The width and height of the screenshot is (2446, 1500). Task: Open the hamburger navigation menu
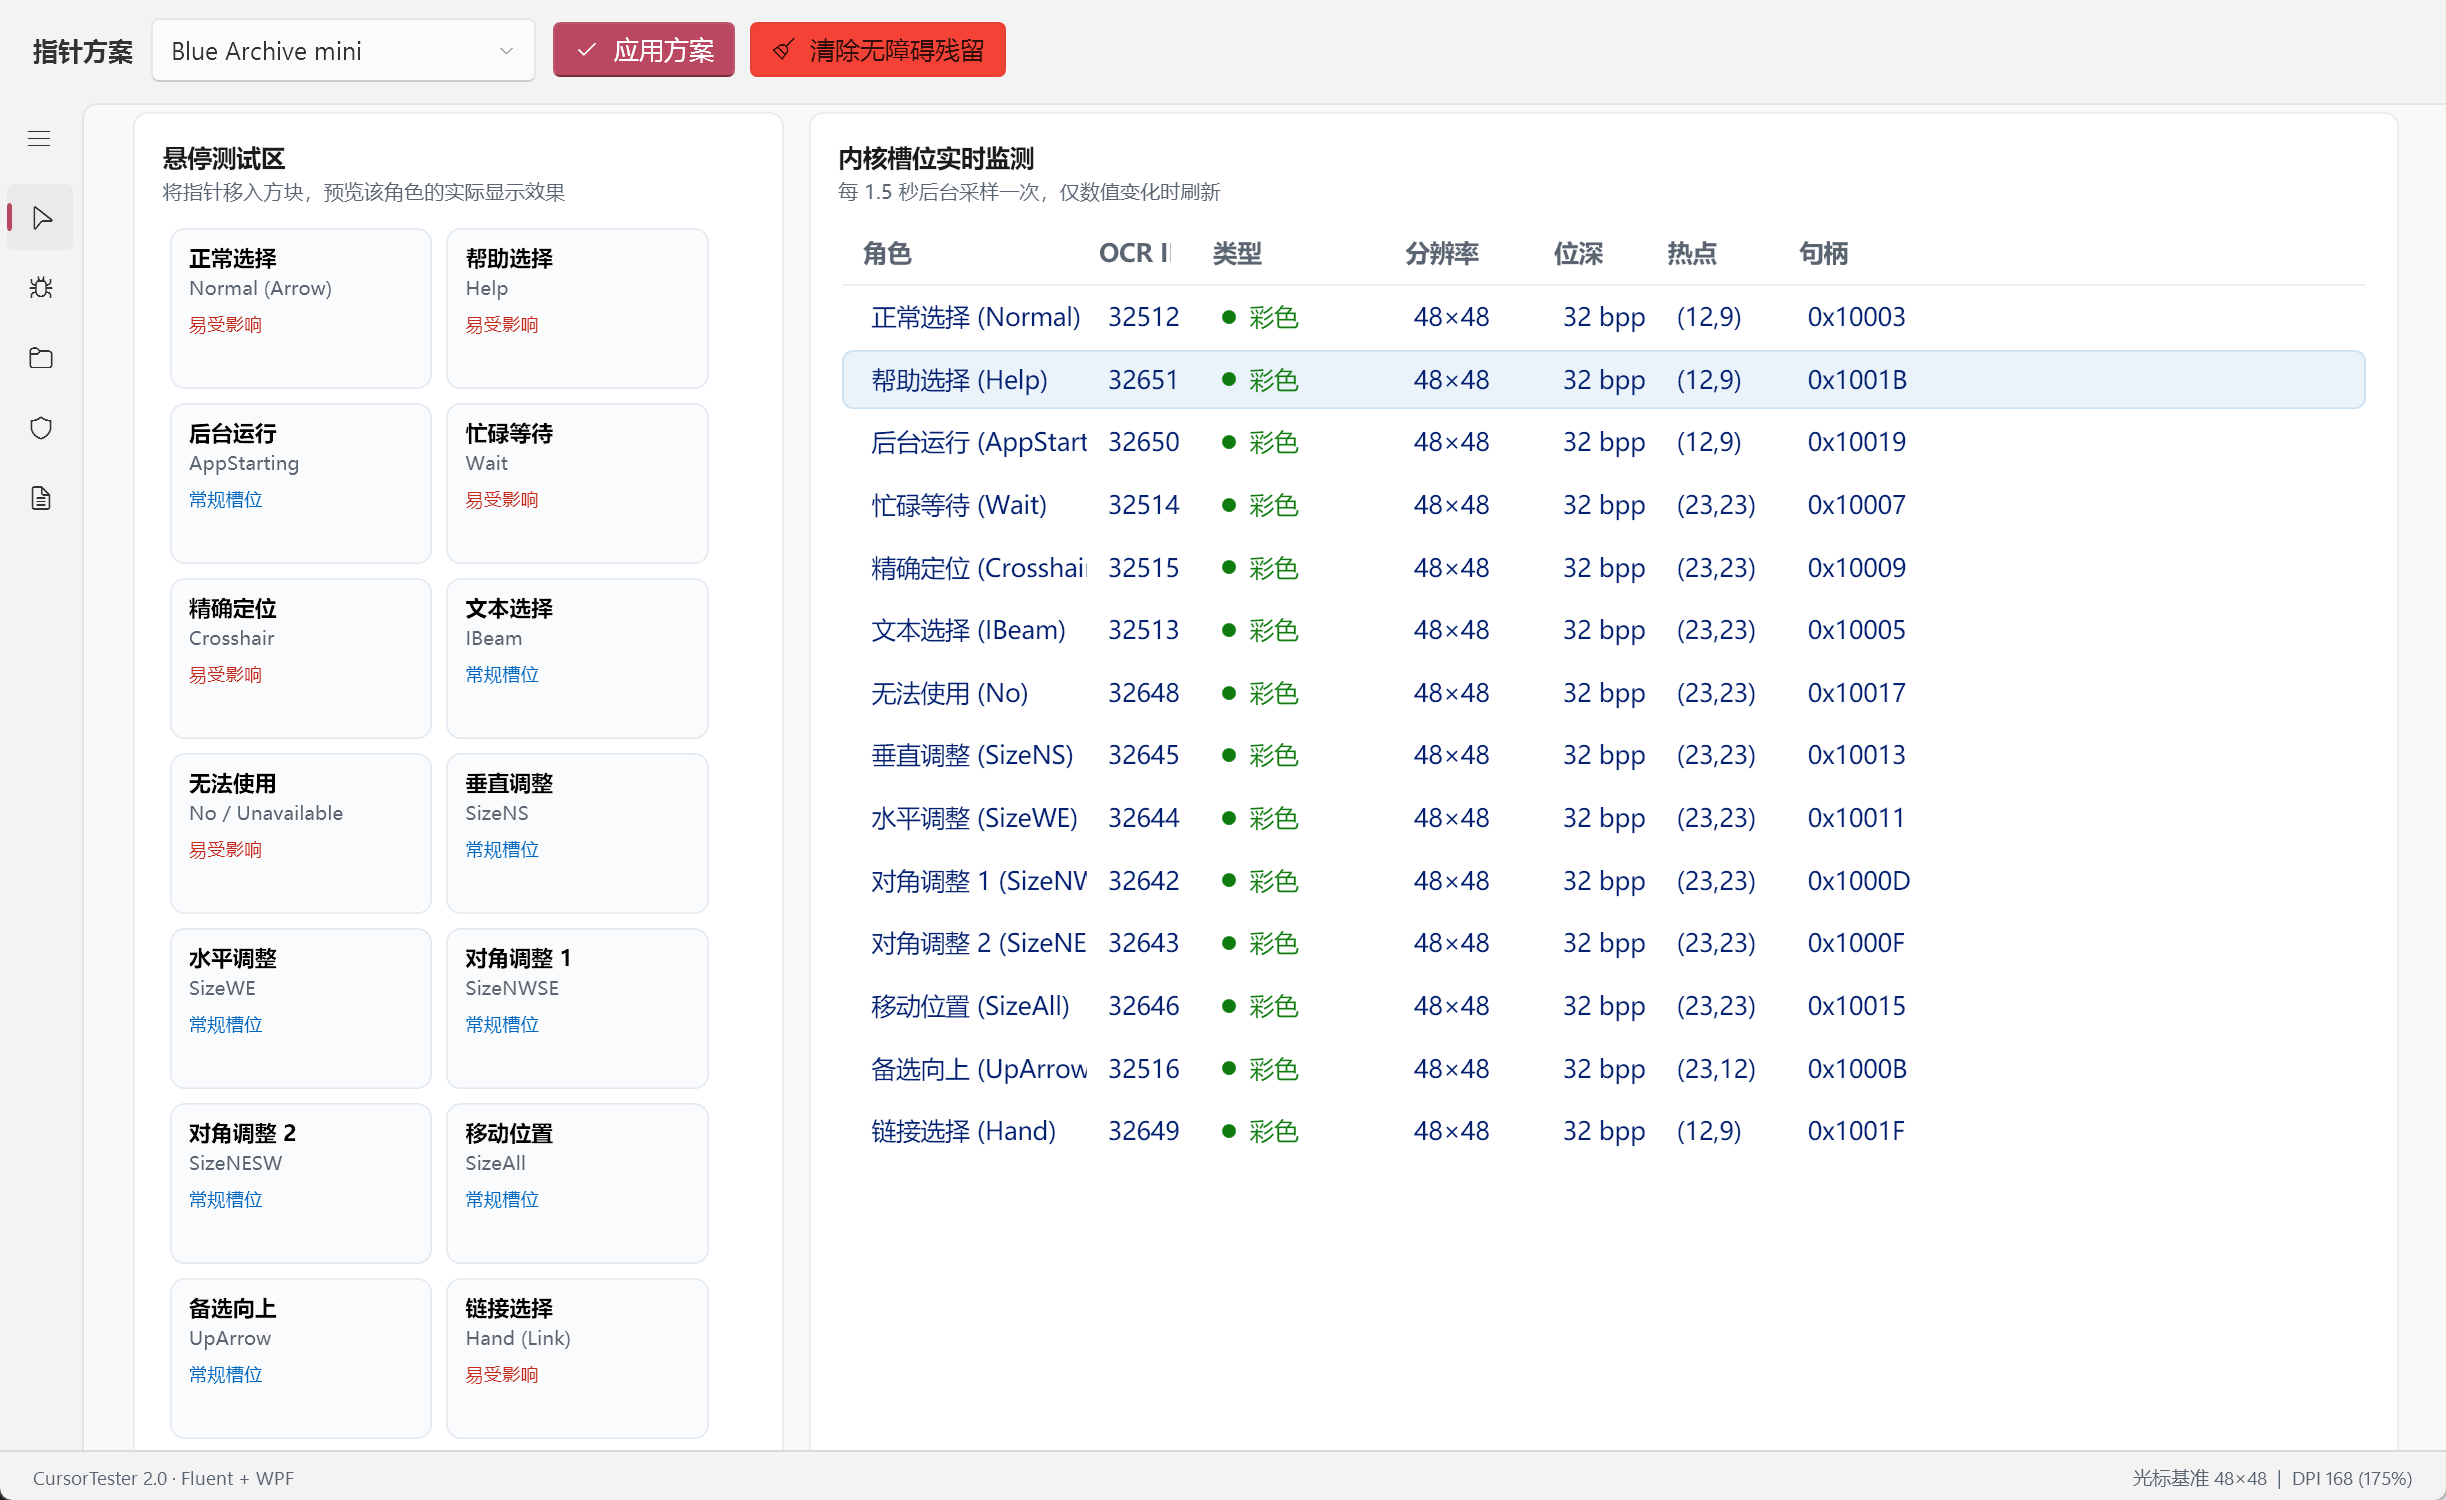39,139
